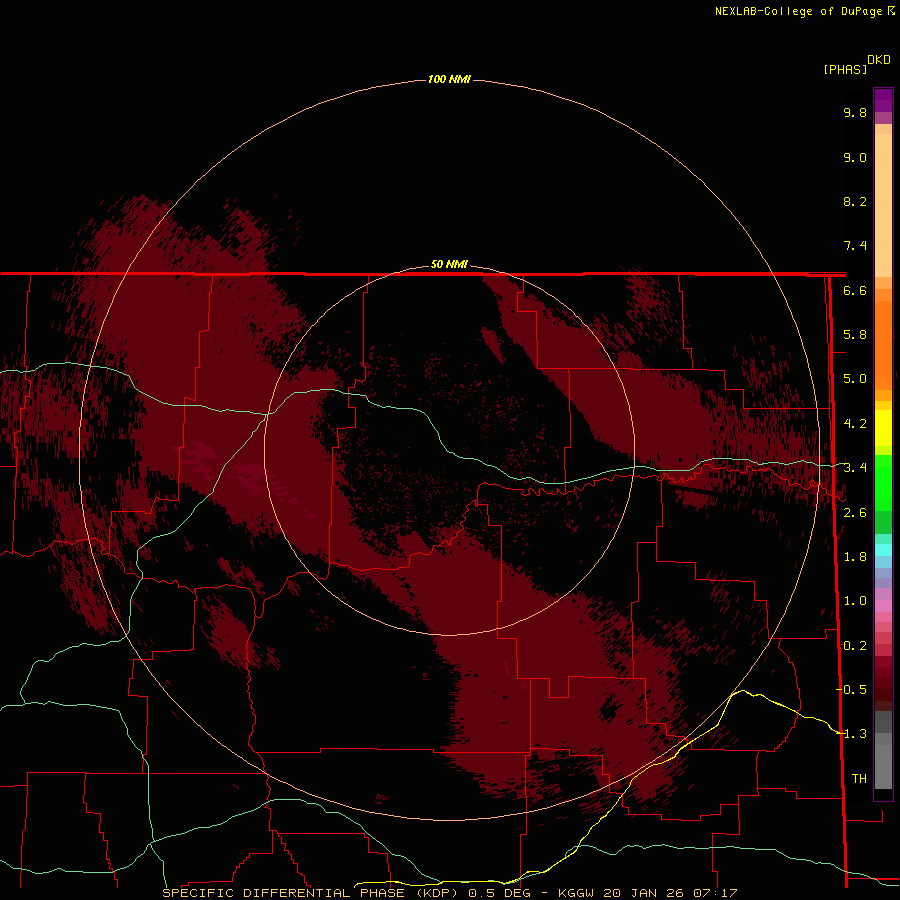Click the -1.3 legend value

click(x=851, y=734)
